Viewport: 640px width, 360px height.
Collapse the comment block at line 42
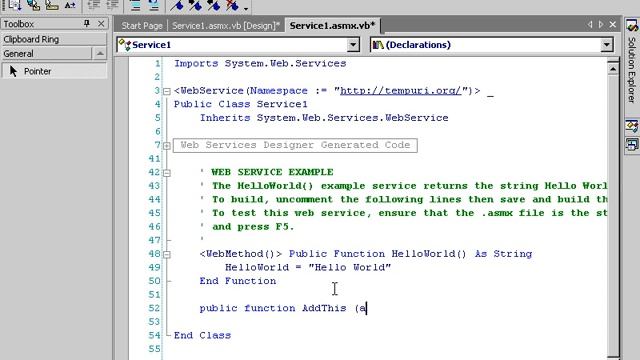coord(167,173)
